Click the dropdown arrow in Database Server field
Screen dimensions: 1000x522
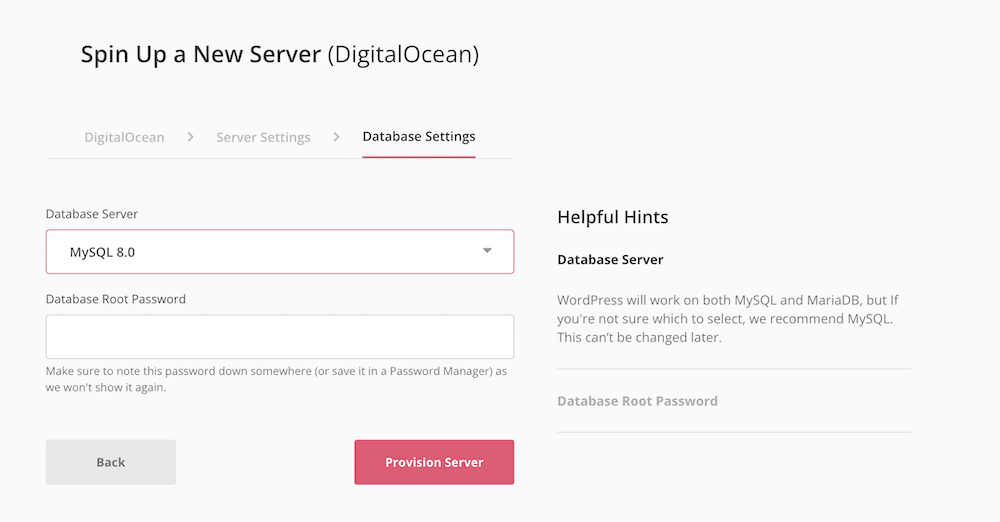pyautogui.click(x=487, y=251)
